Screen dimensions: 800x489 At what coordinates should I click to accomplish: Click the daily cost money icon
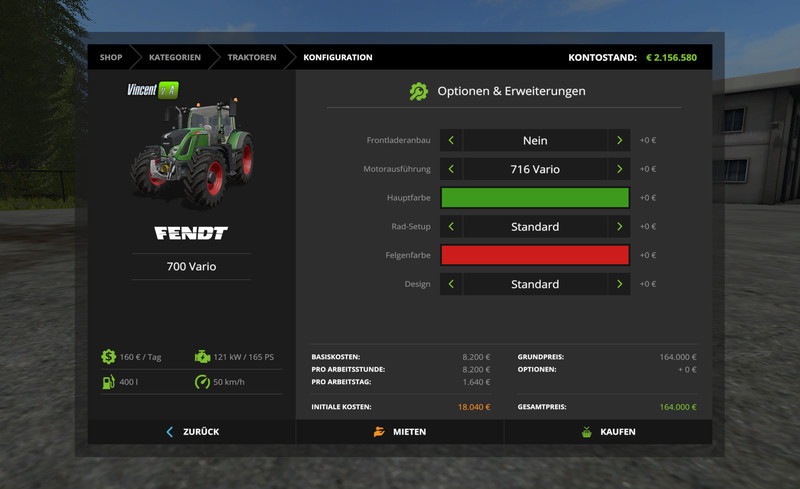108,356
